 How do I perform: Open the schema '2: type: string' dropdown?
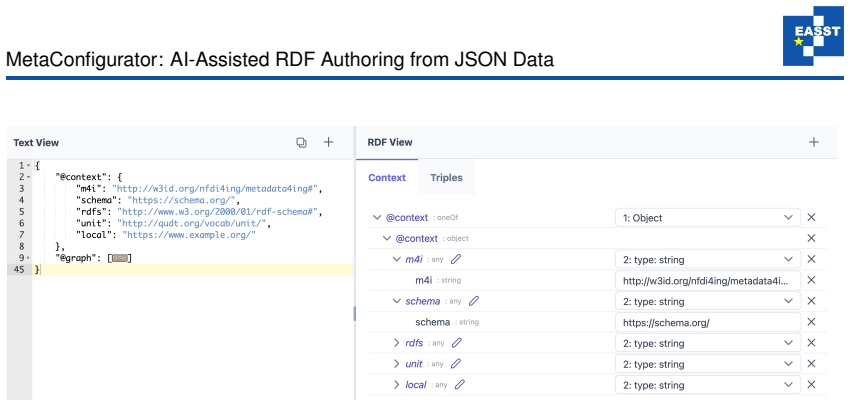[708, 301]
